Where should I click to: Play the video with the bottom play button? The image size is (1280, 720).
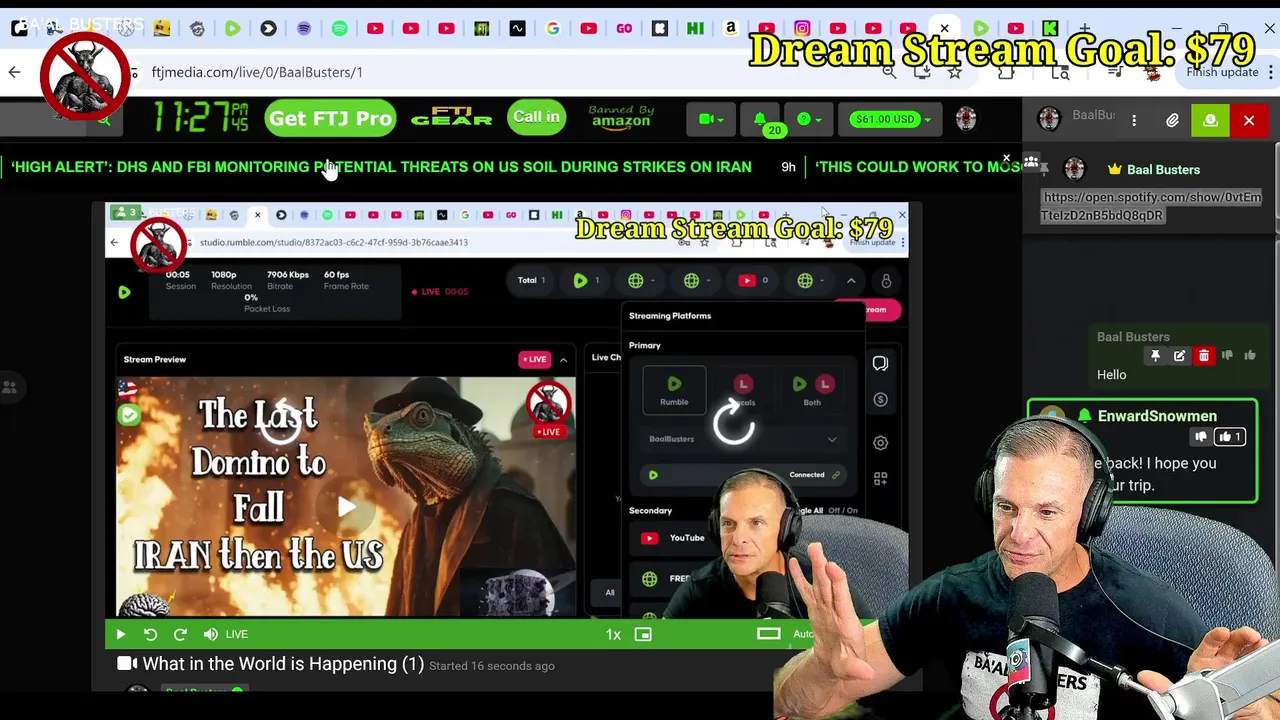tap(120, 634)
